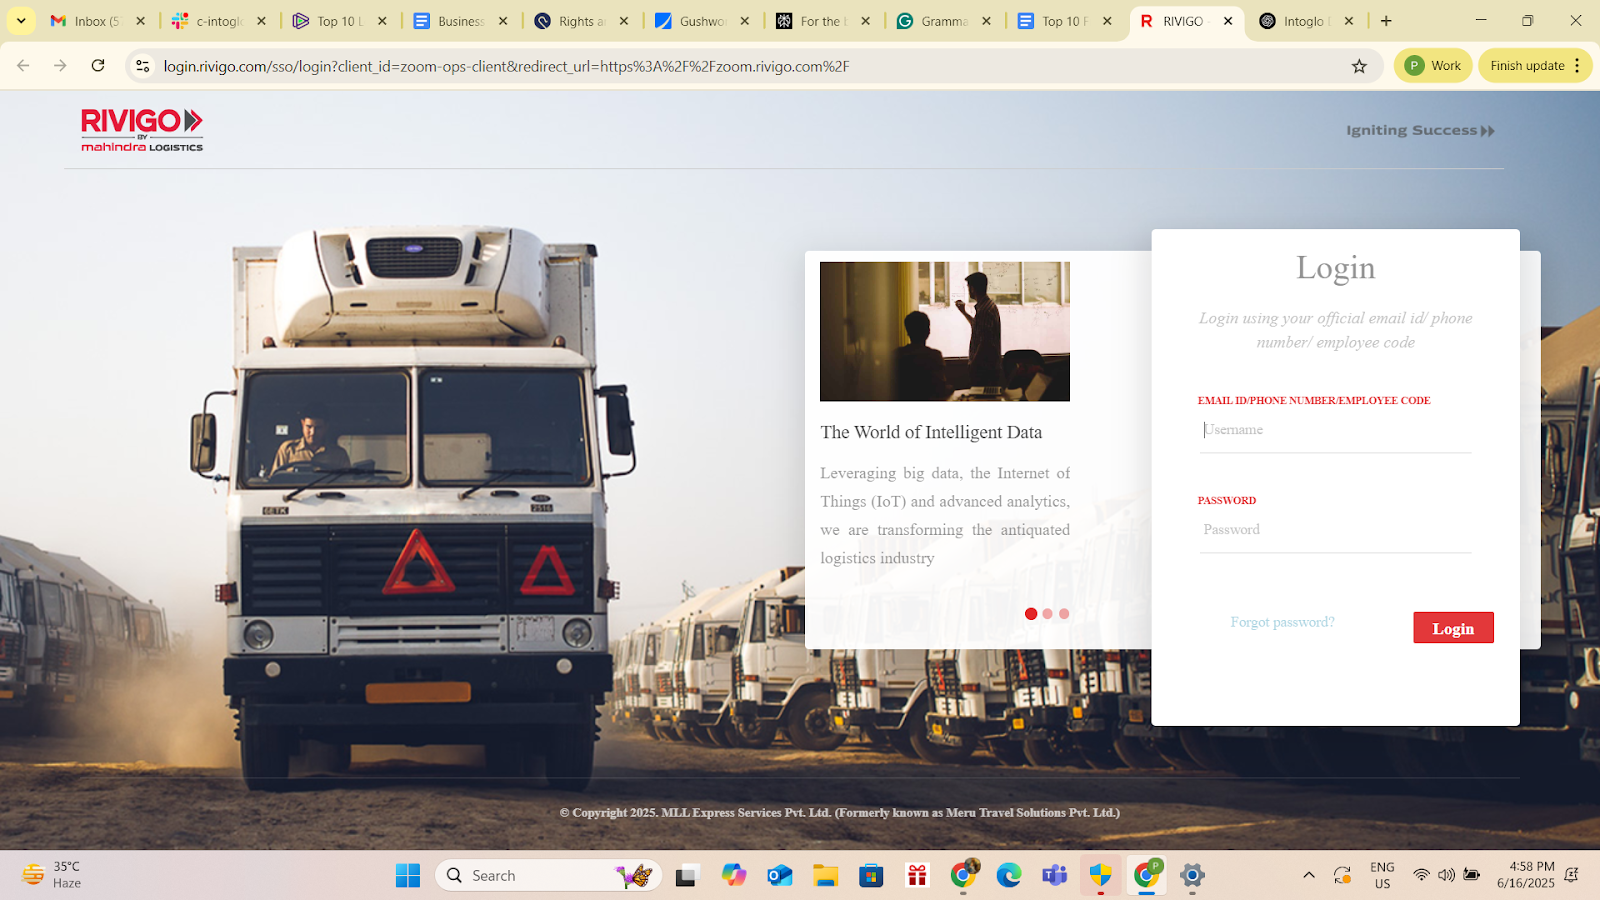Open Outlook from the taskbar

pyautogui.click(x=780, y=875)
